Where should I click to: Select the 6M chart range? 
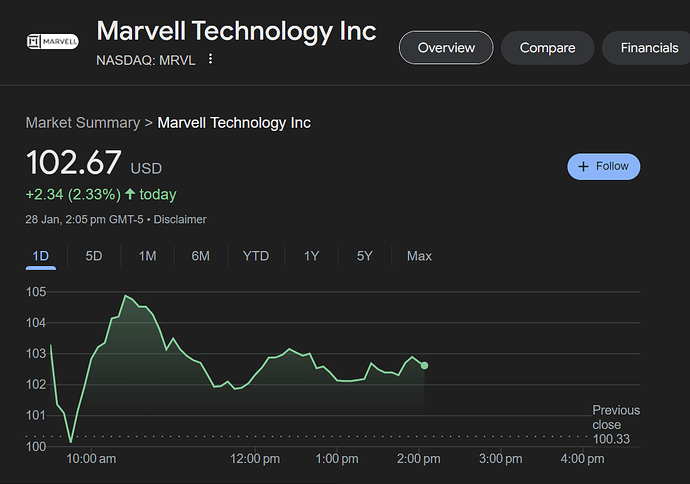click(200, 256)
